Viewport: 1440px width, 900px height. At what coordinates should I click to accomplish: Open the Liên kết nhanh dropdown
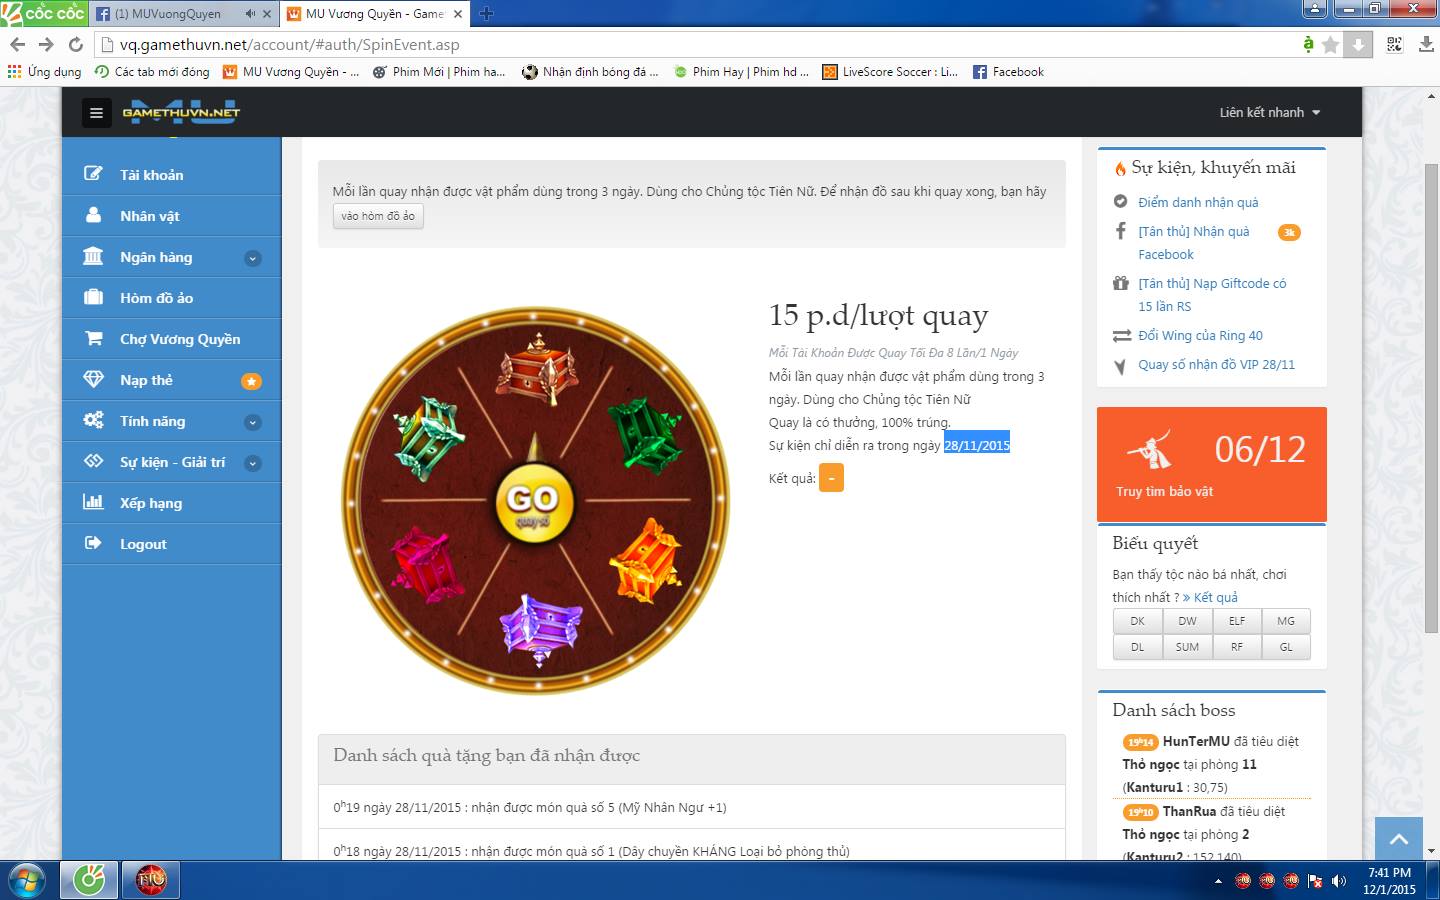[x=1269, y=113]
